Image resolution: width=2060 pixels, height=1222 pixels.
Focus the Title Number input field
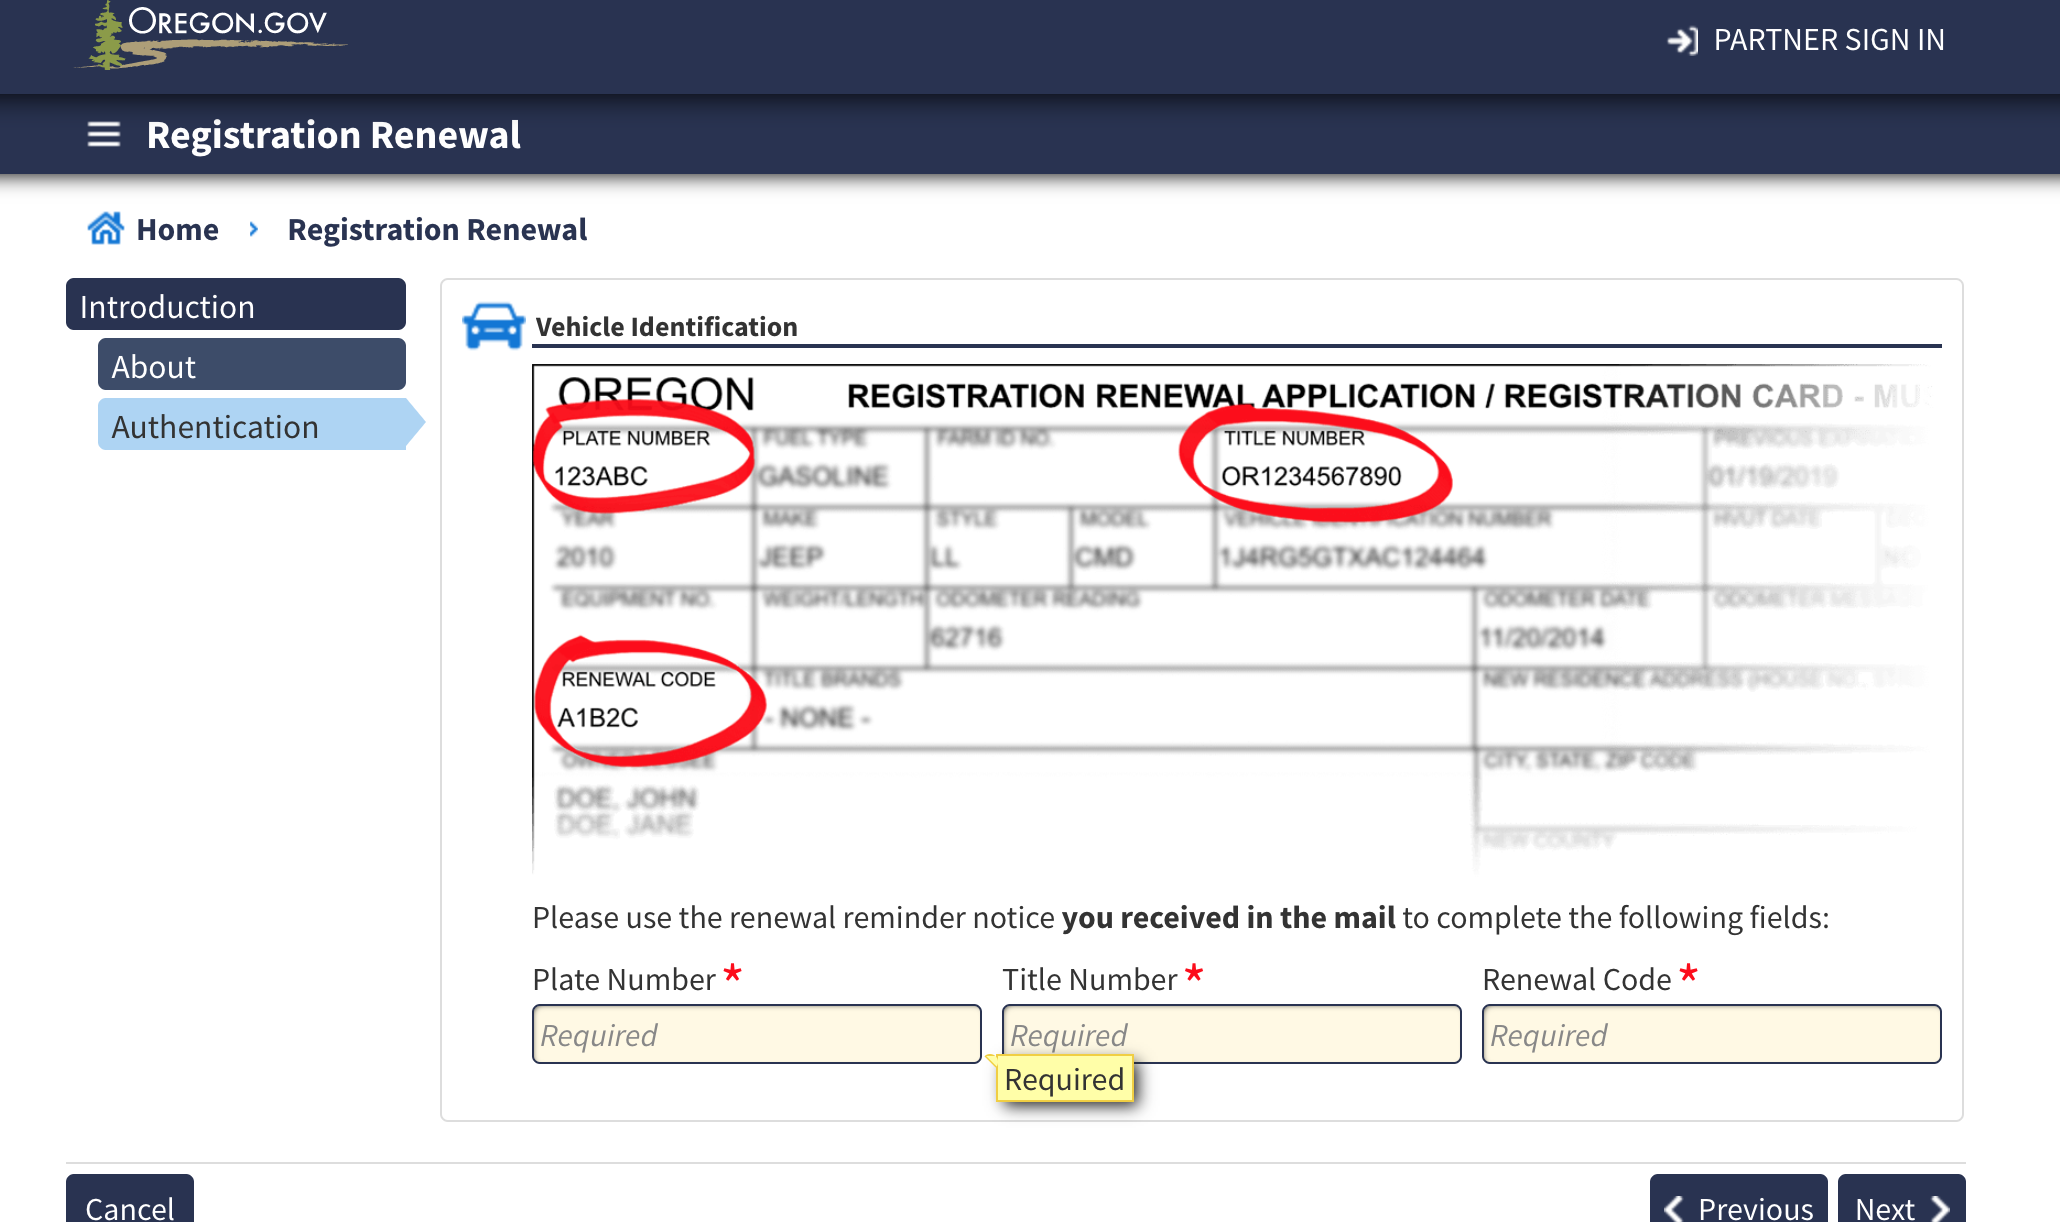pyautogui.click(x=1290, y=1030)
